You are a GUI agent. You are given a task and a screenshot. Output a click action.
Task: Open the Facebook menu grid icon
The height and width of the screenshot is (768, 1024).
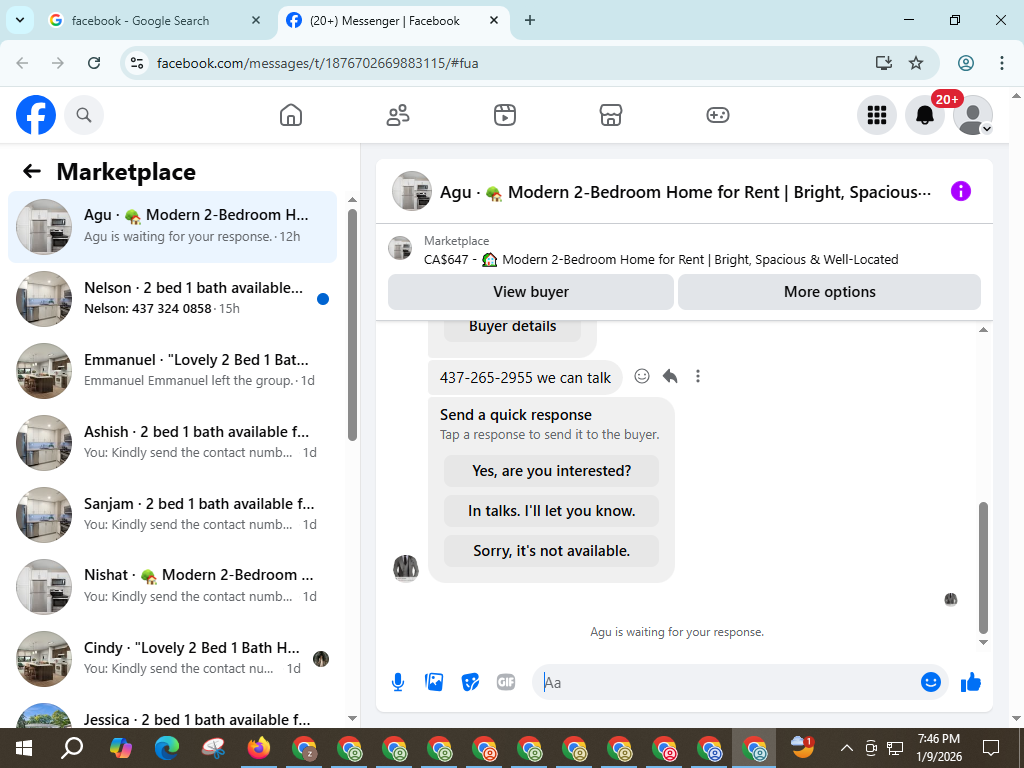tap(876, 115)
